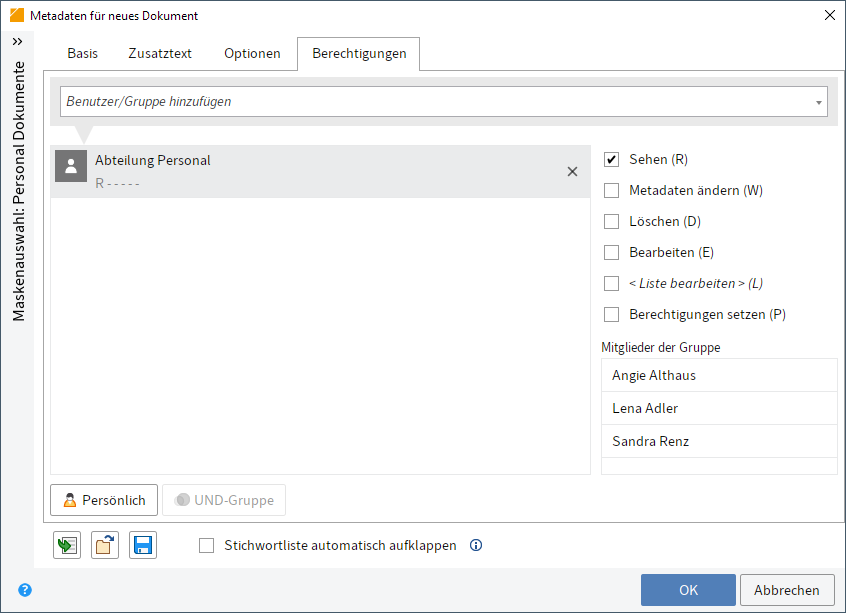Toggle Stichwortliste automatisch aufklappen checkbox
This screenshot has height=613, width=846.
point(207,546)
